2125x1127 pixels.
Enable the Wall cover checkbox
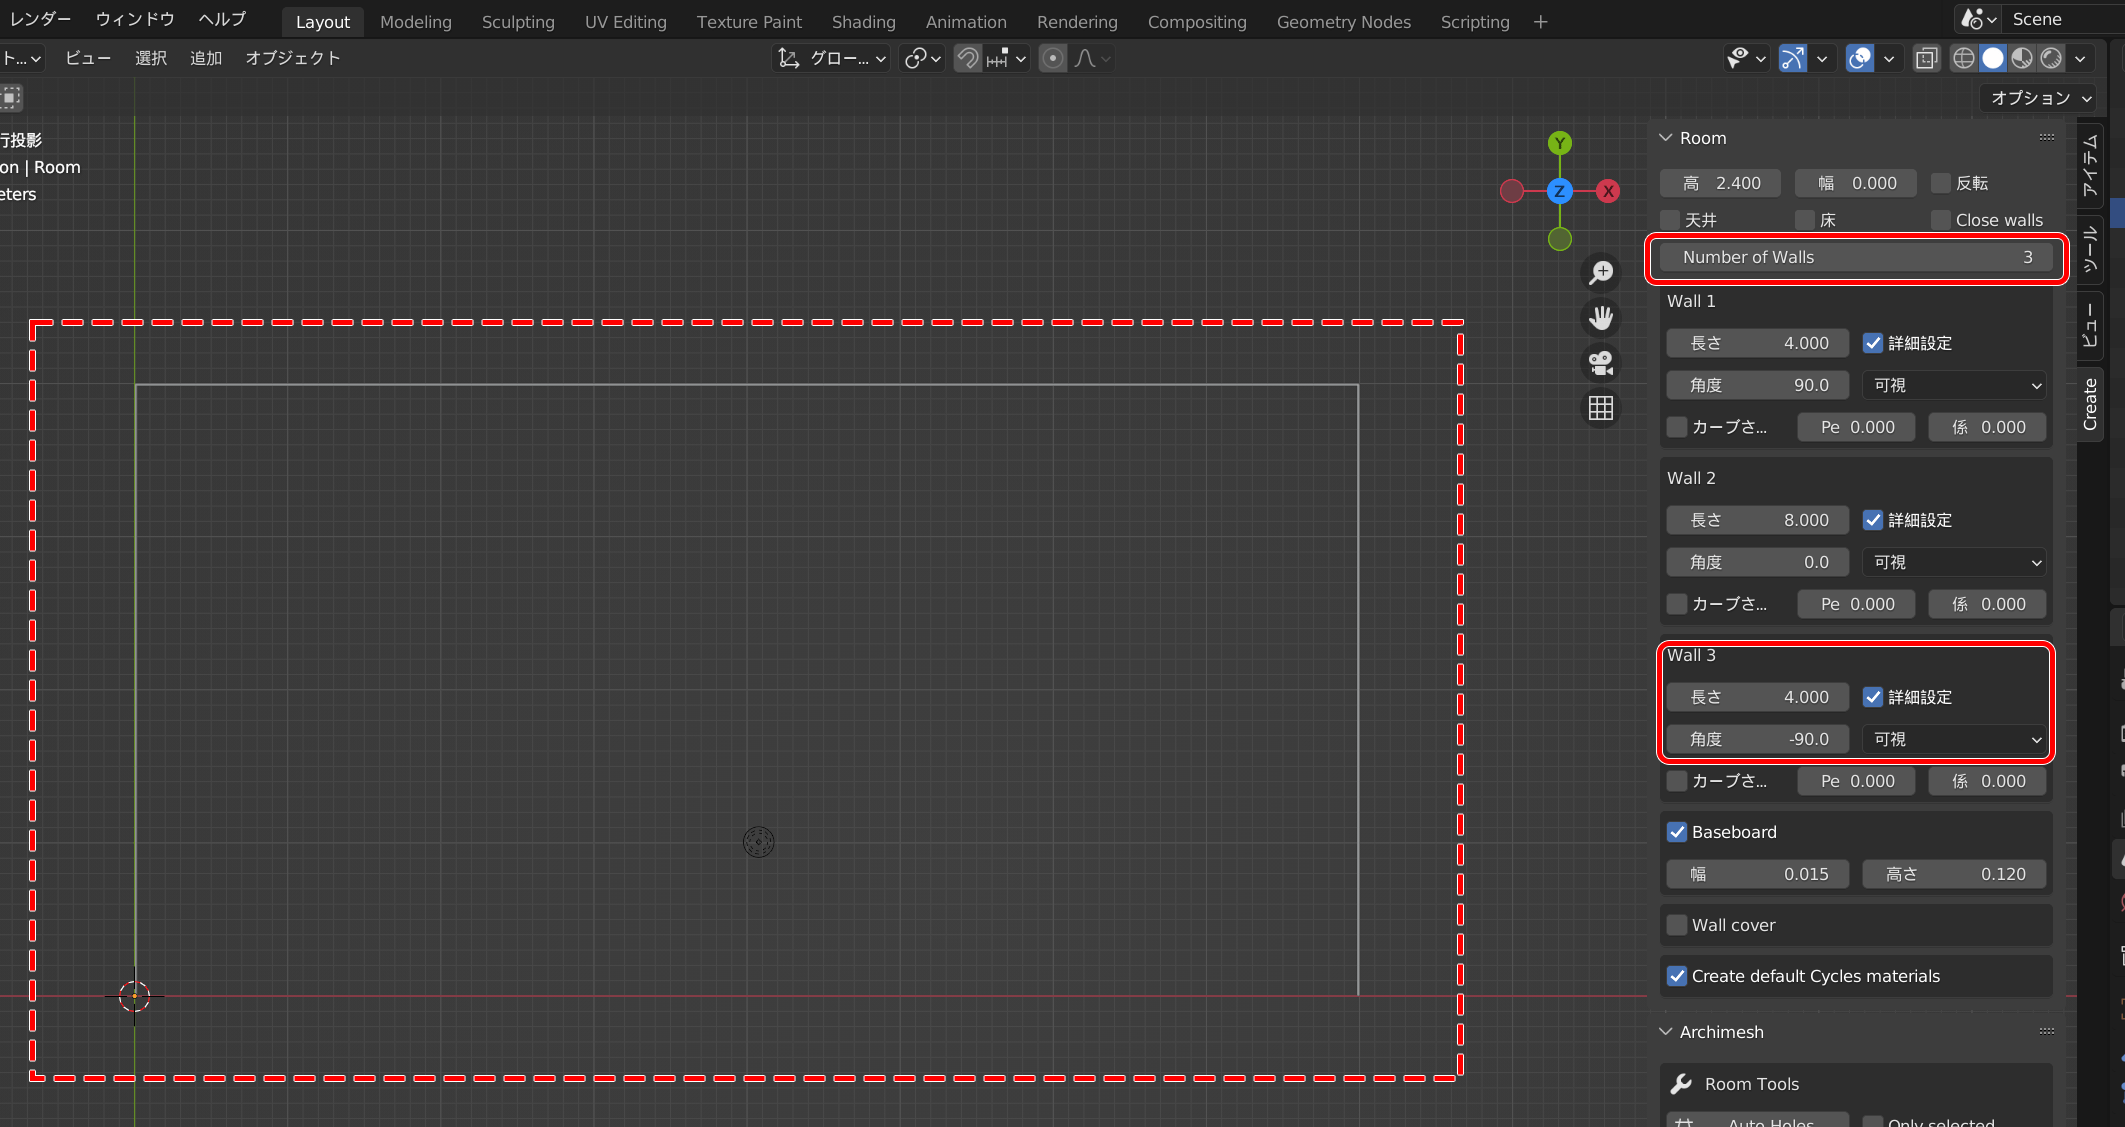tap(1677, 925)
